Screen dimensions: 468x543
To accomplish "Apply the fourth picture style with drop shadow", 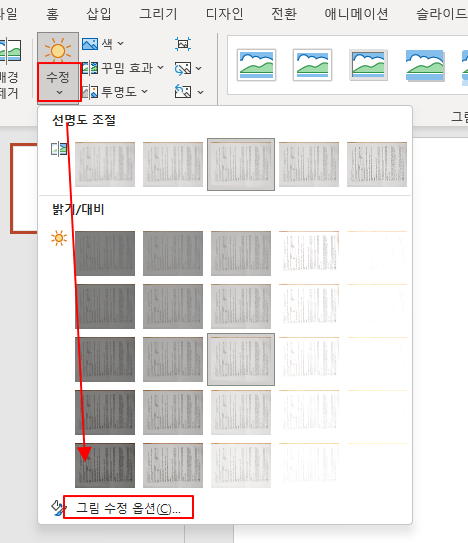I will click(x=425, y=65).
